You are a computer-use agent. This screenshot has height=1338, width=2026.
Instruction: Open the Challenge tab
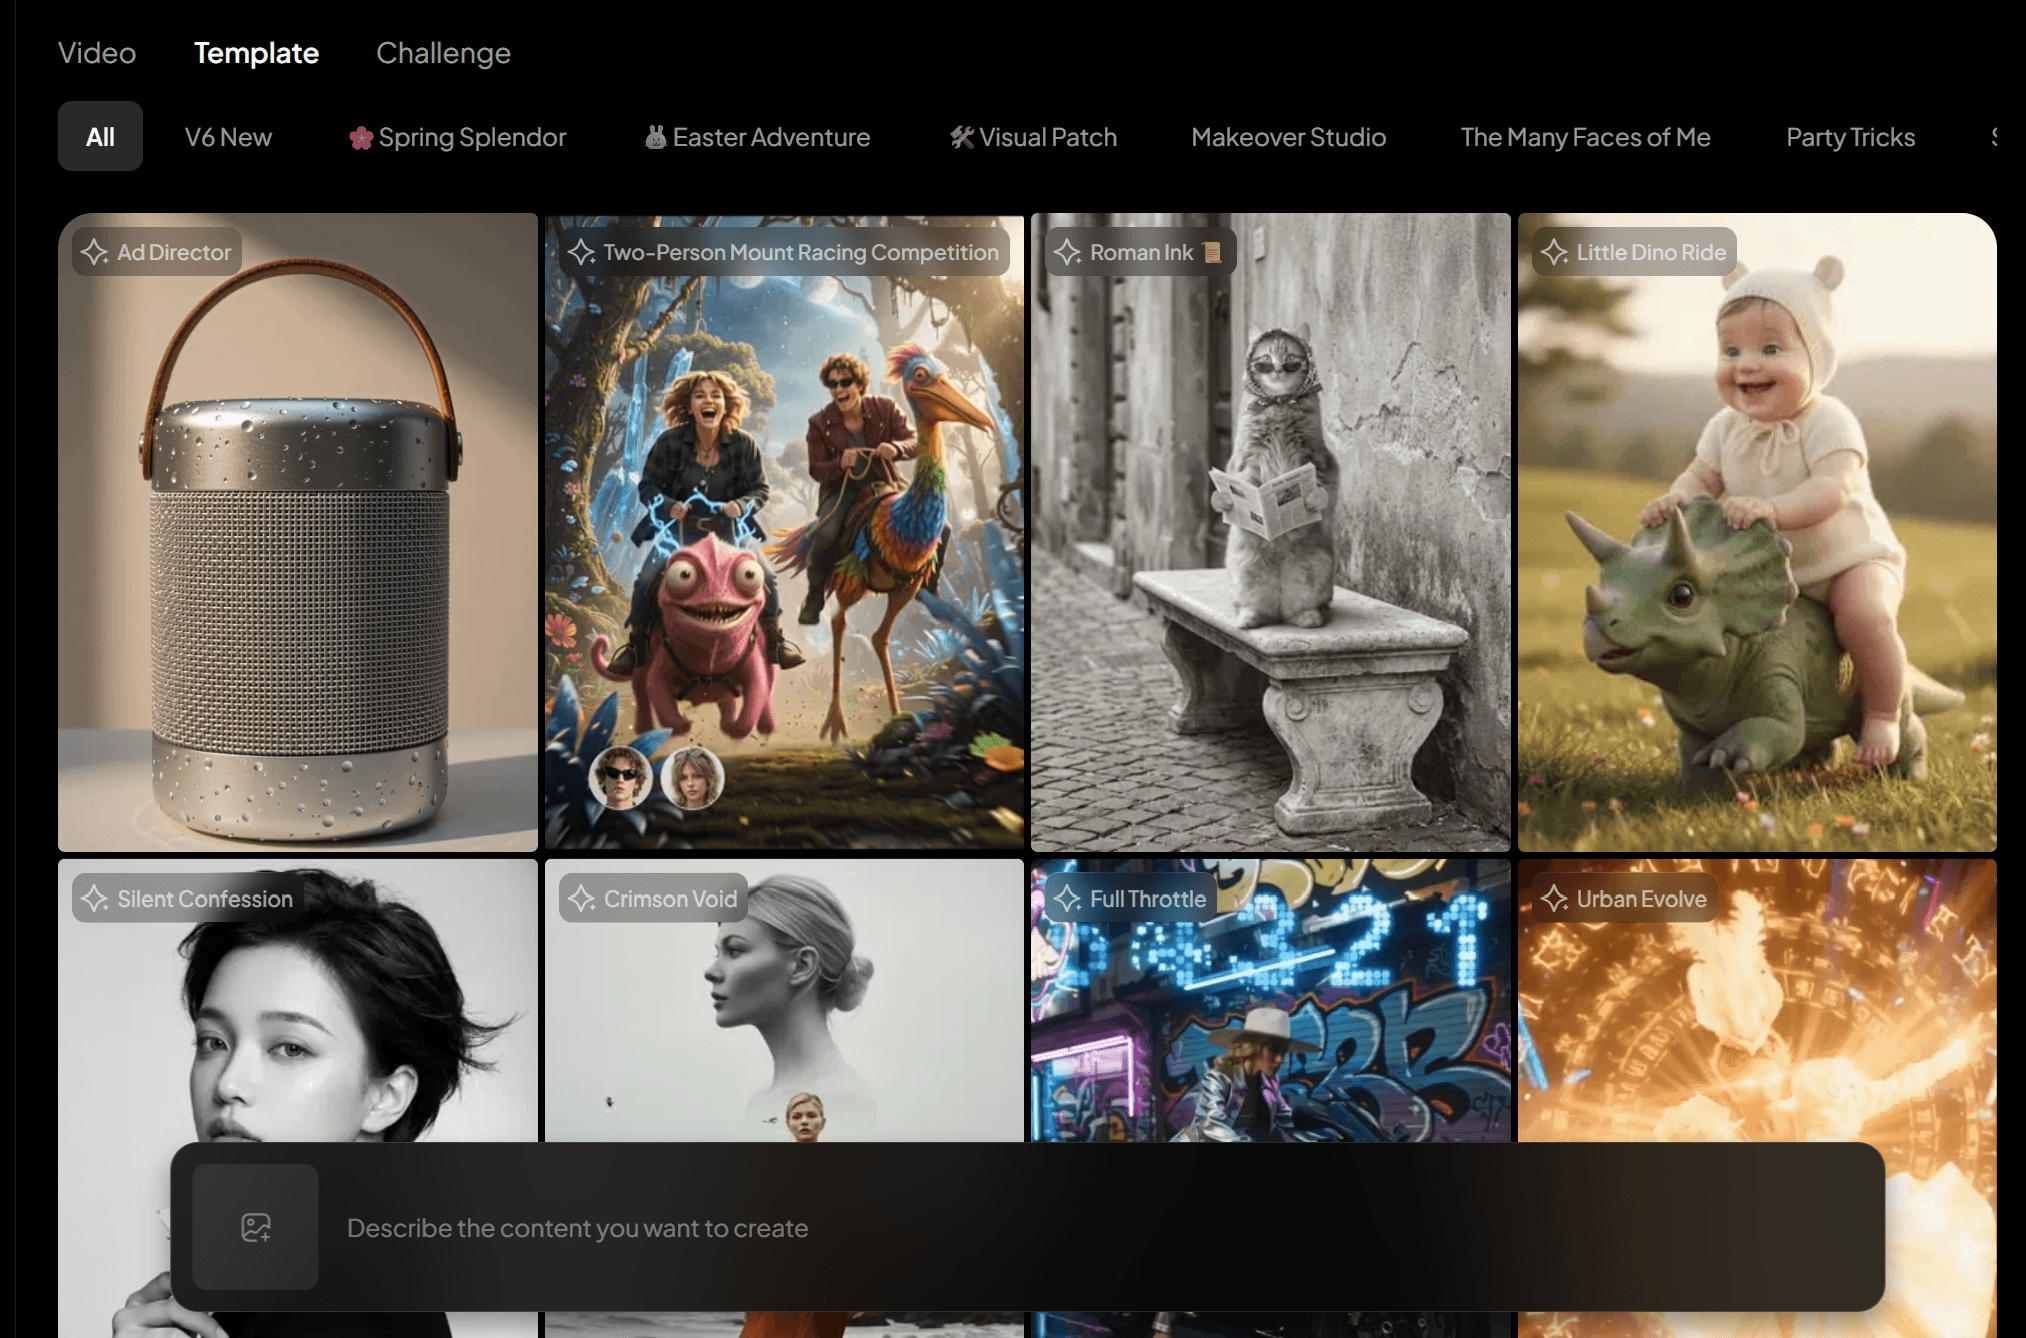(x=443, y=53)
